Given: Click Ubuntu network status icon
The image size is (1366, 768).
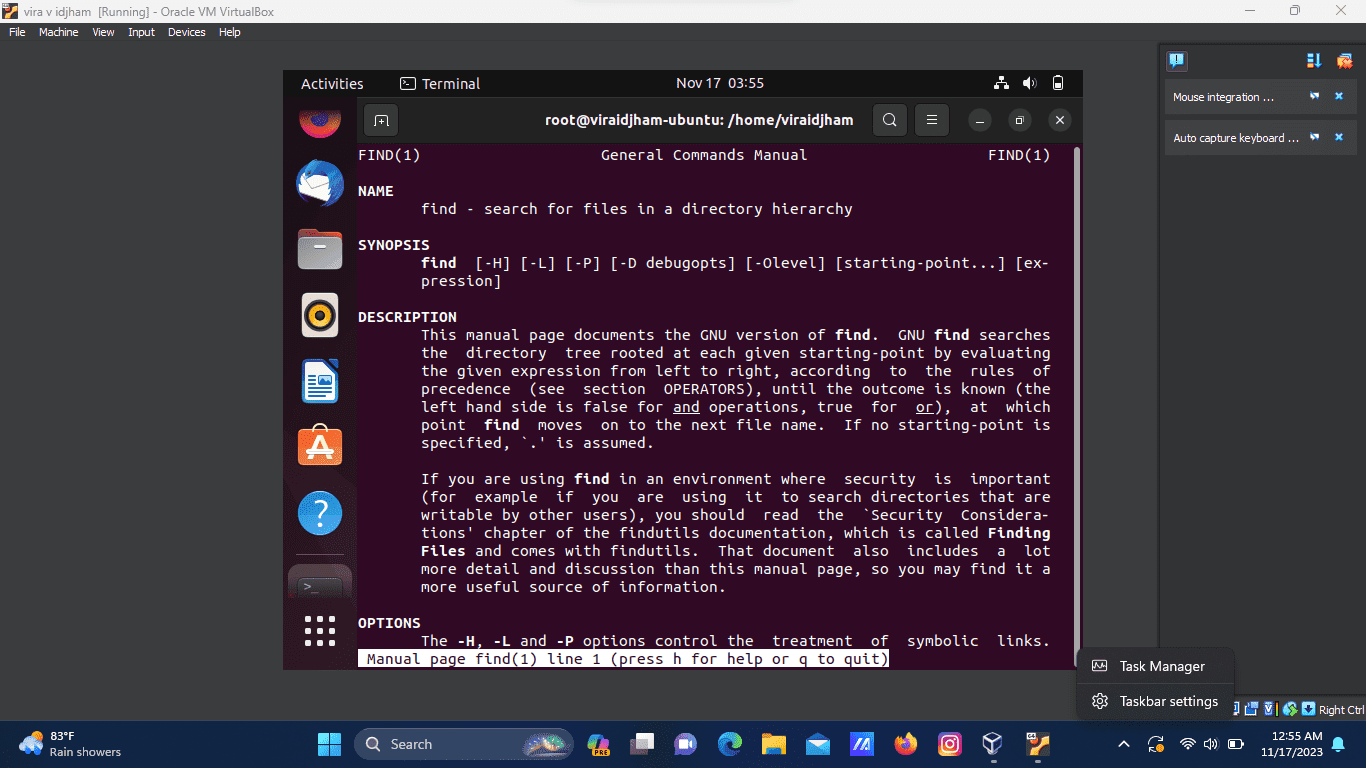Looking at the screenshot, I should [1001, 83].
